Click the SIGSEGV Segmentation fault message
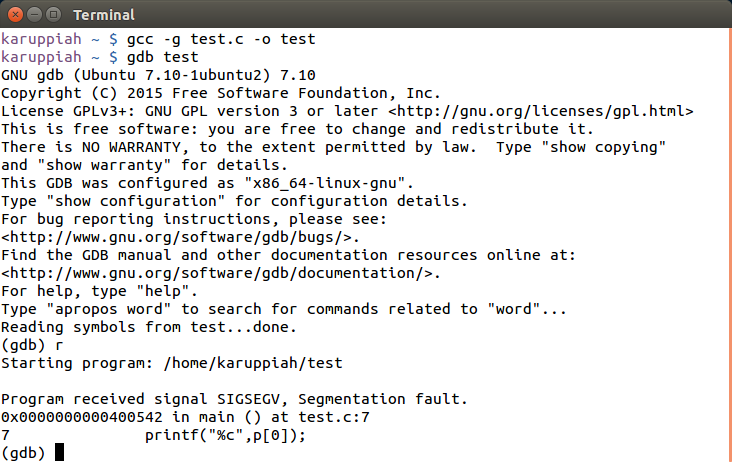Screen dimensions: 732x462 pos(232,399)
